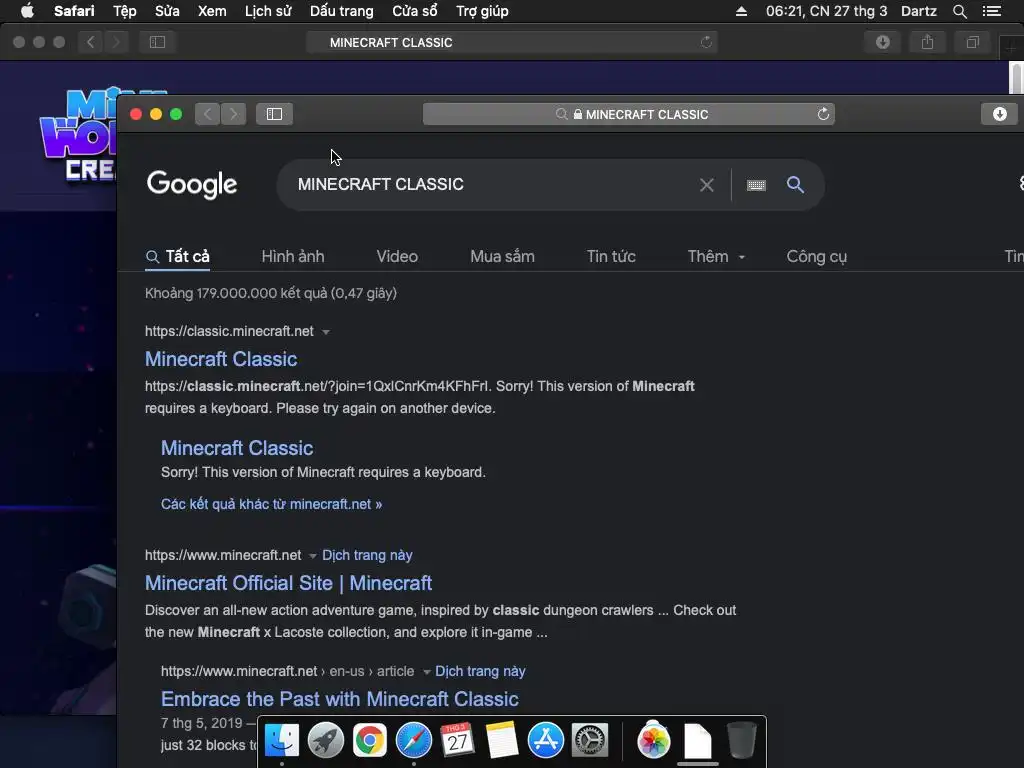Open Photos app from the Dock
This screenshot has height=768, width=1024.
tap(653, 741)
